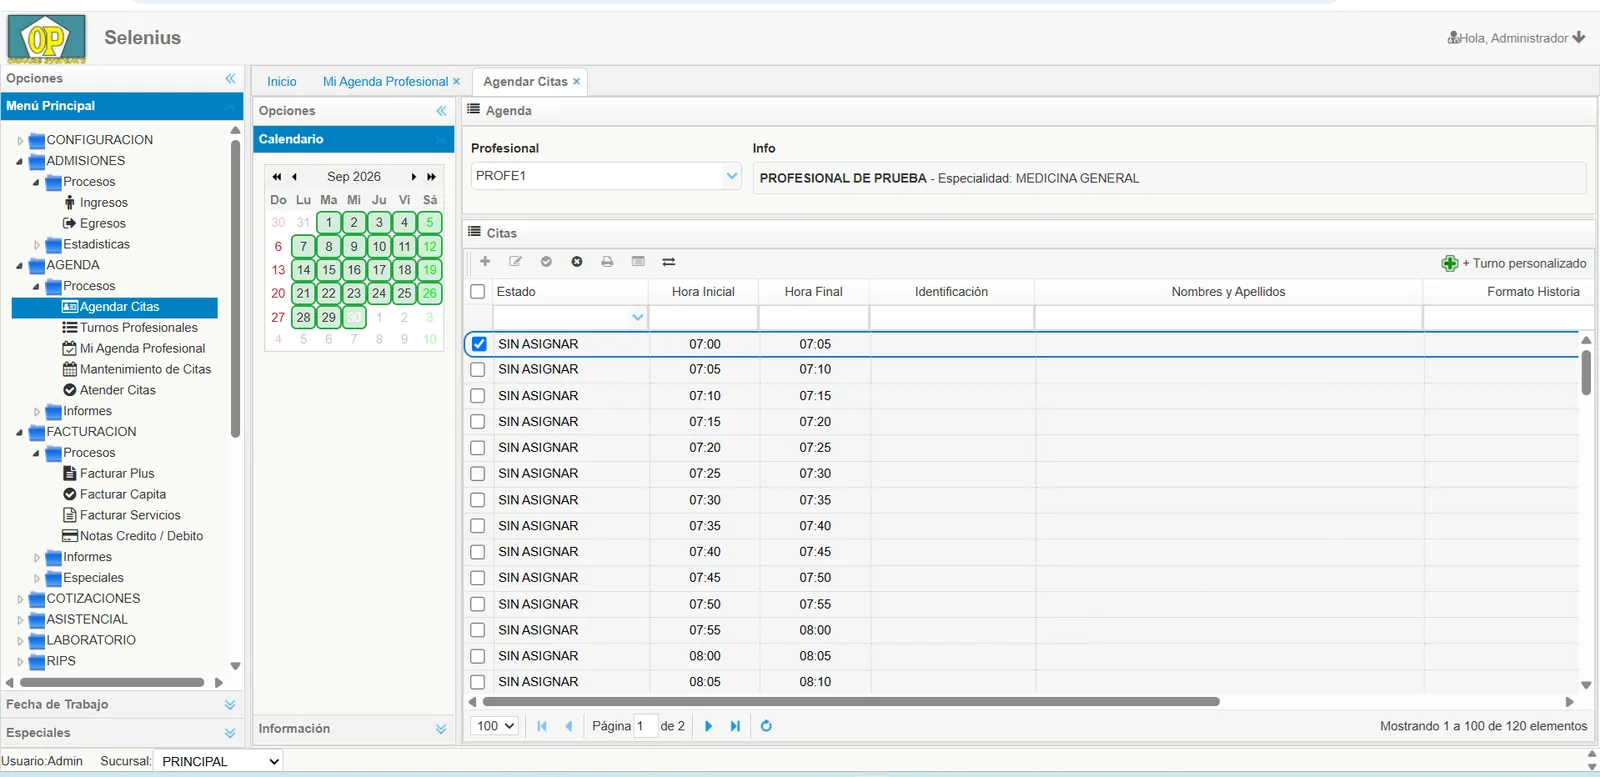Image resolution: width=1600 pixels, height=777 pixels.
Task: Click the confirm checkmark icon in Citas toolbar
Action: (x=546, y=262)
